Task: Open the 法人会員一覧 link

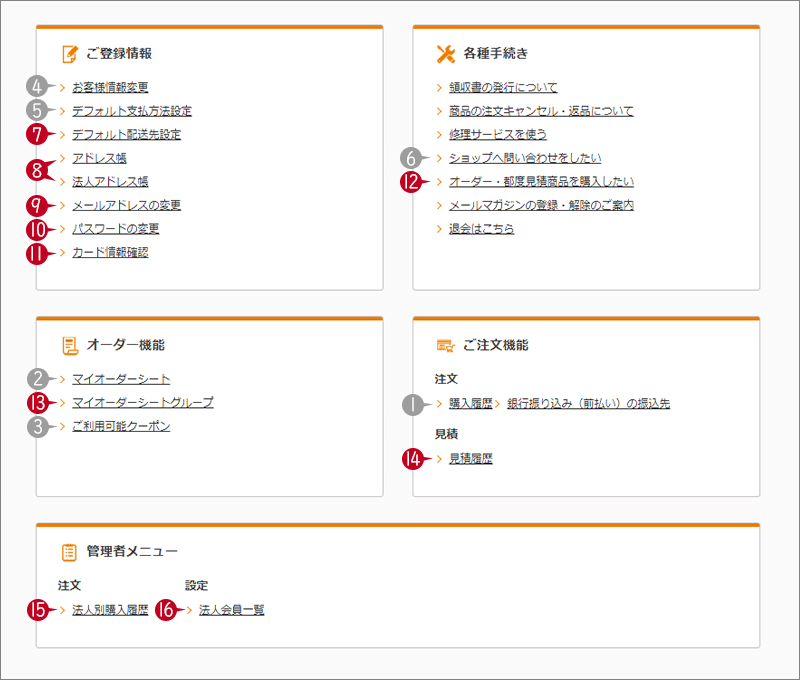Action: click(233, 608)
